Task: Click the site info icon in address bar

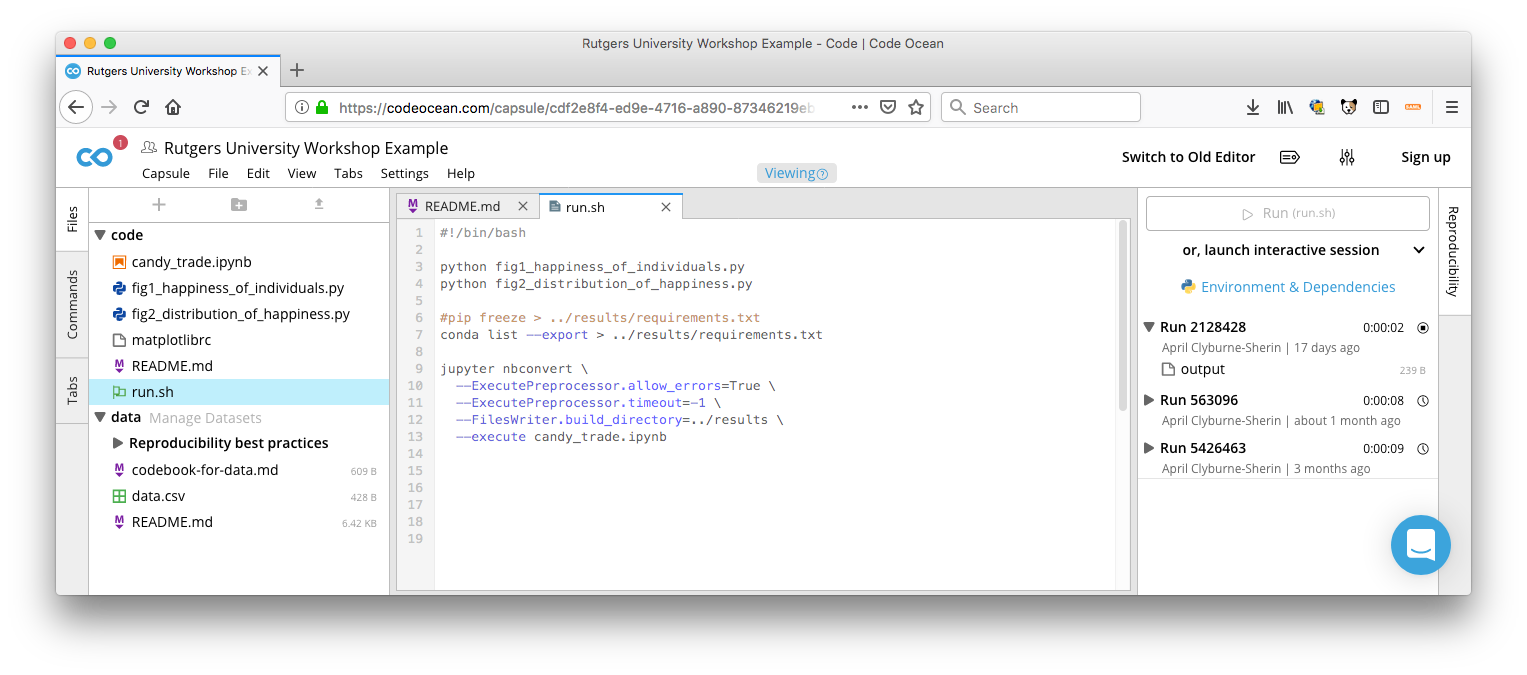Action: pyautogui.click(x=302, y=107)
